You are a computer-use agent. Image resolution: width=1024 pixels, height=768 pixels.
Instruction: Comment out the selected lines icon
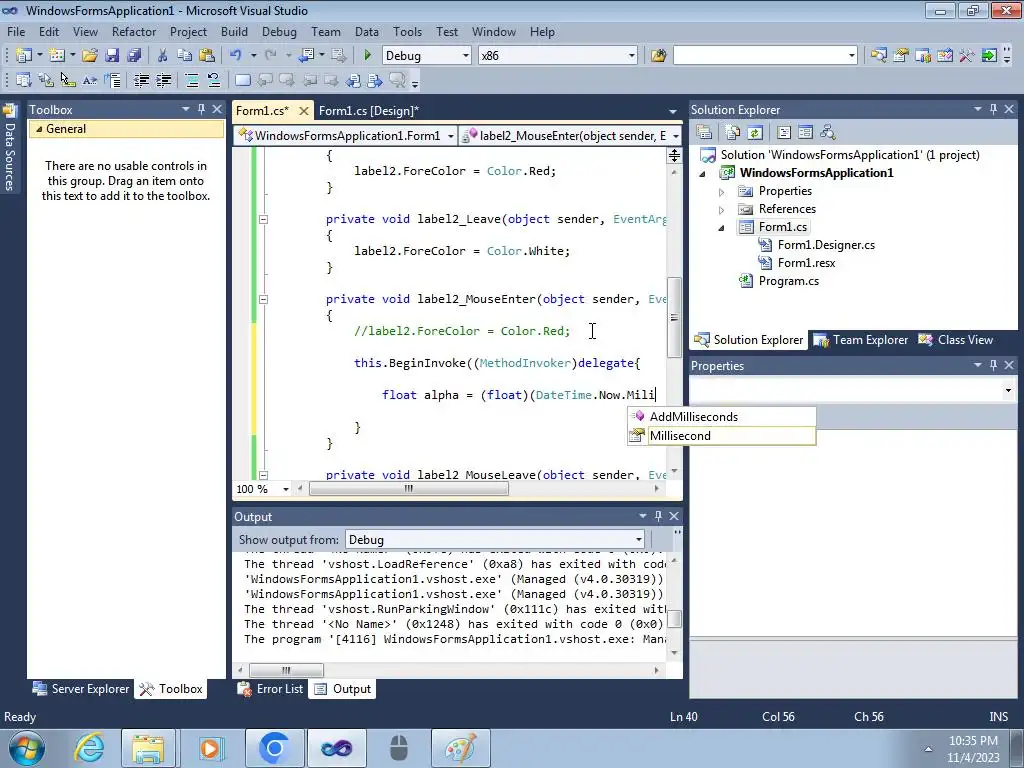tap(192, 80)
